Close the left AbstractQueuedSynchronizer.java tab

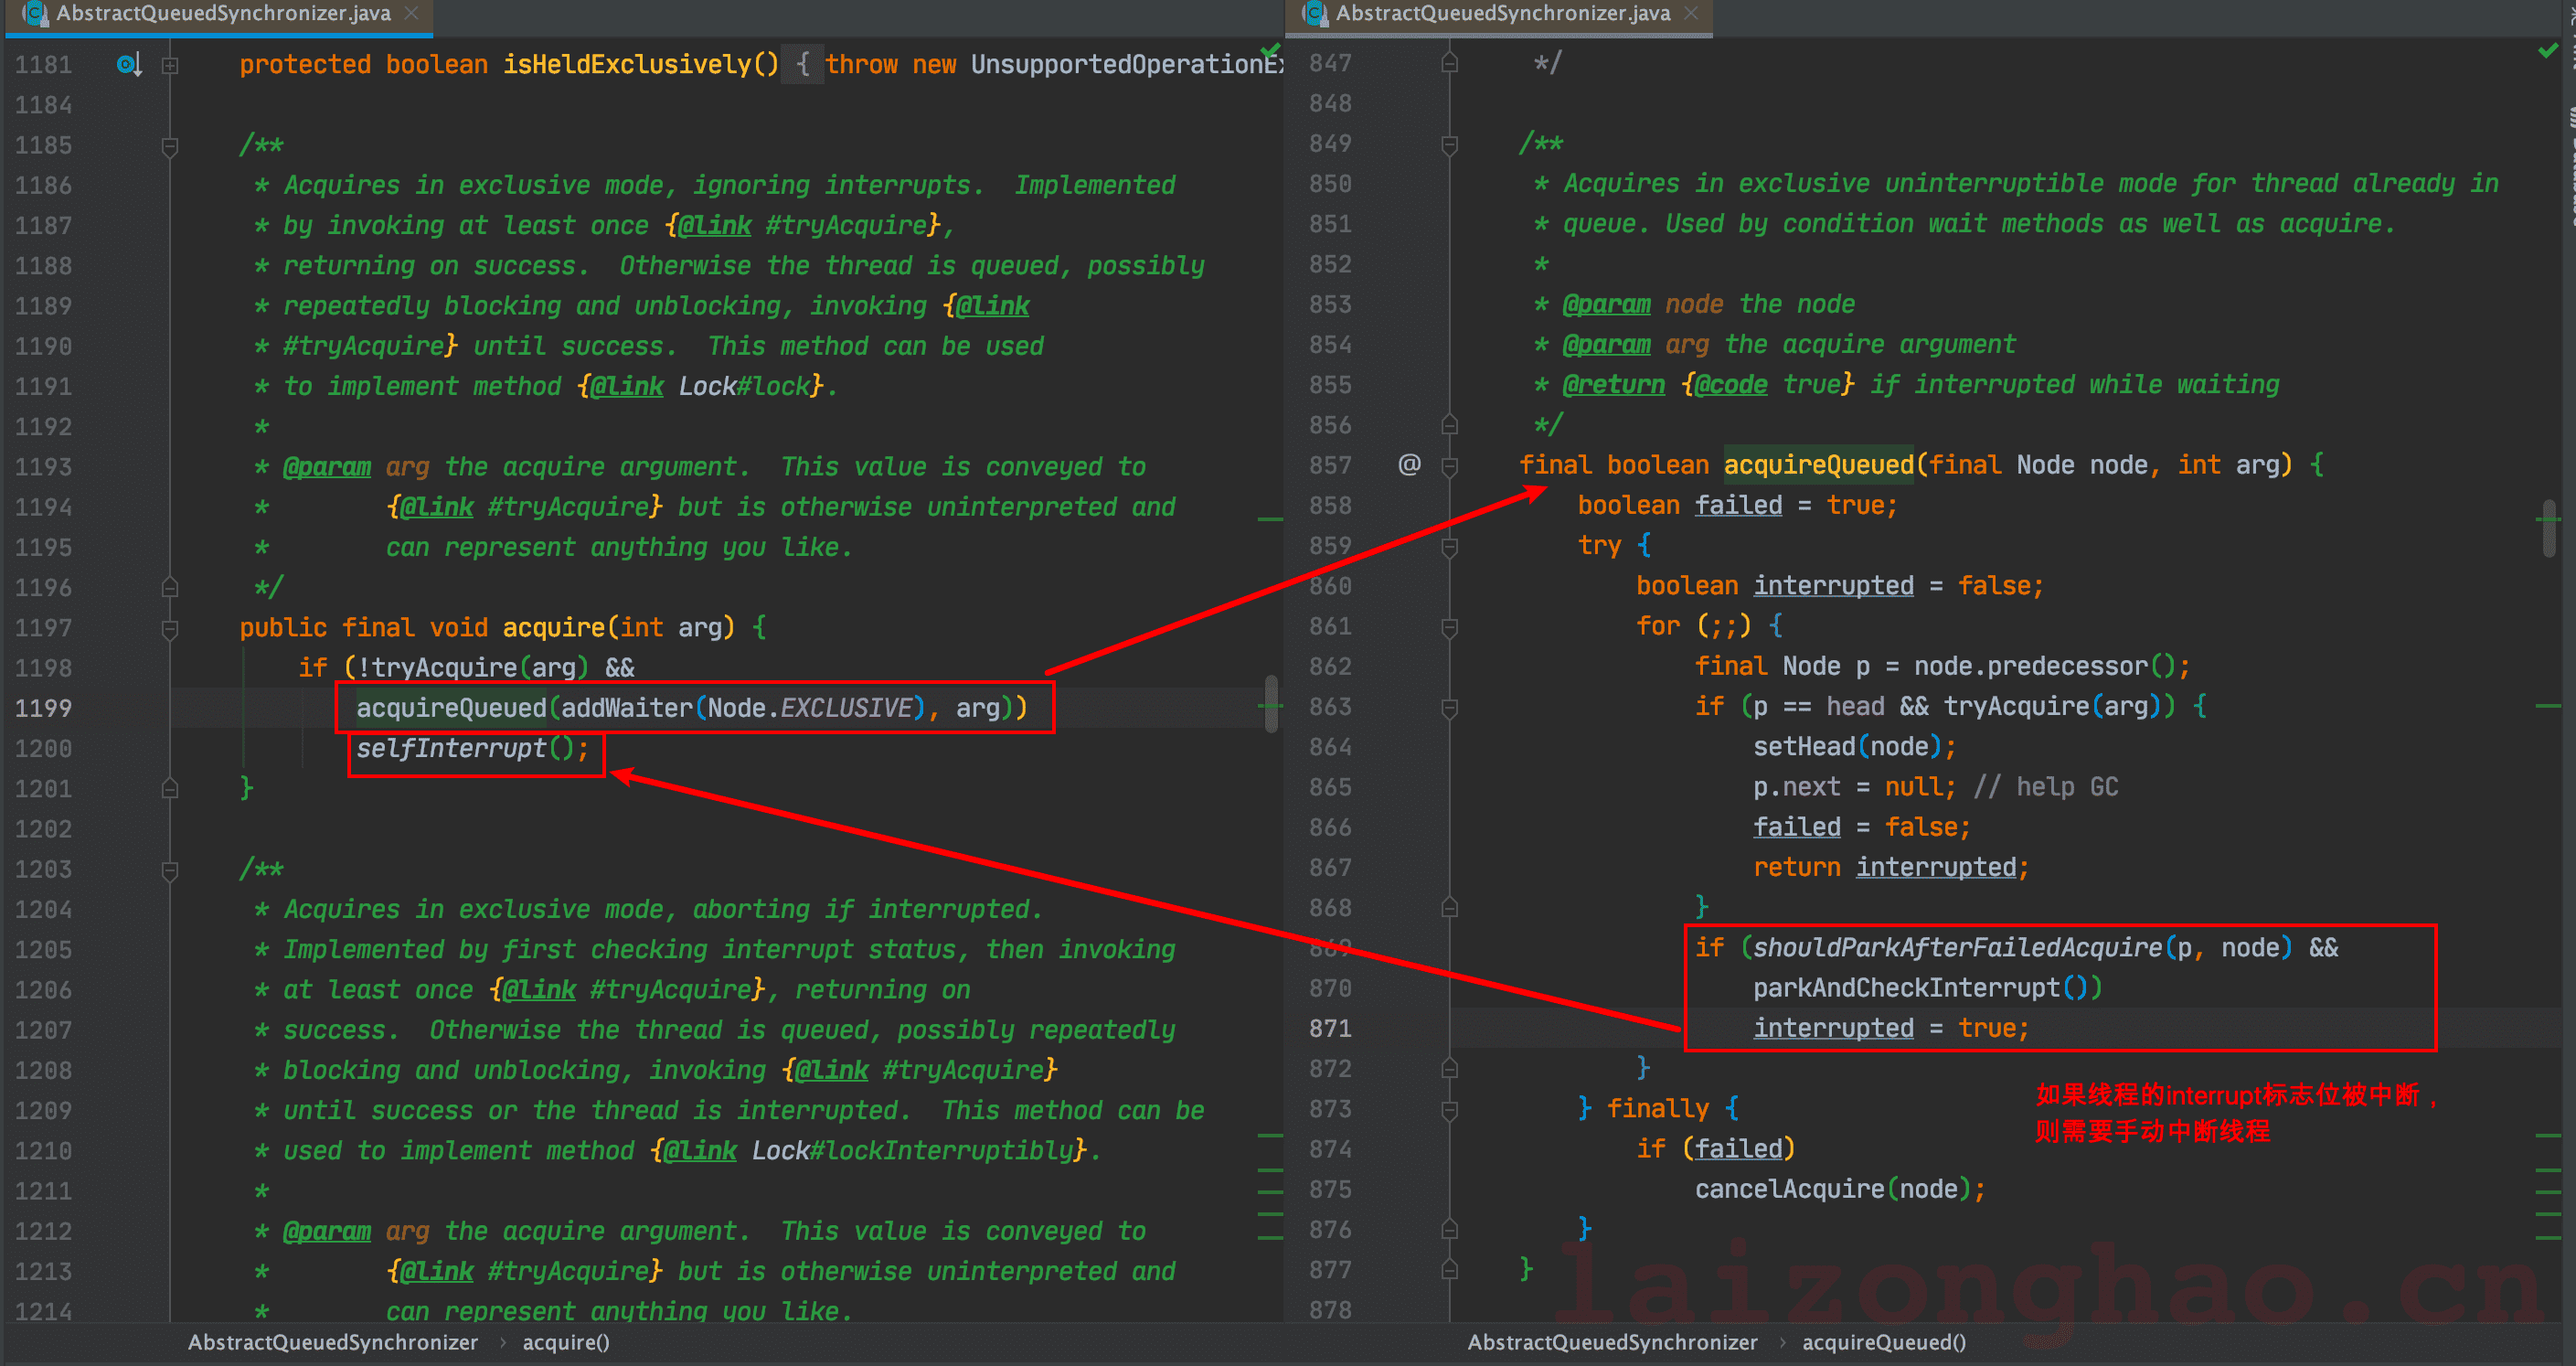tap(411, 13)
